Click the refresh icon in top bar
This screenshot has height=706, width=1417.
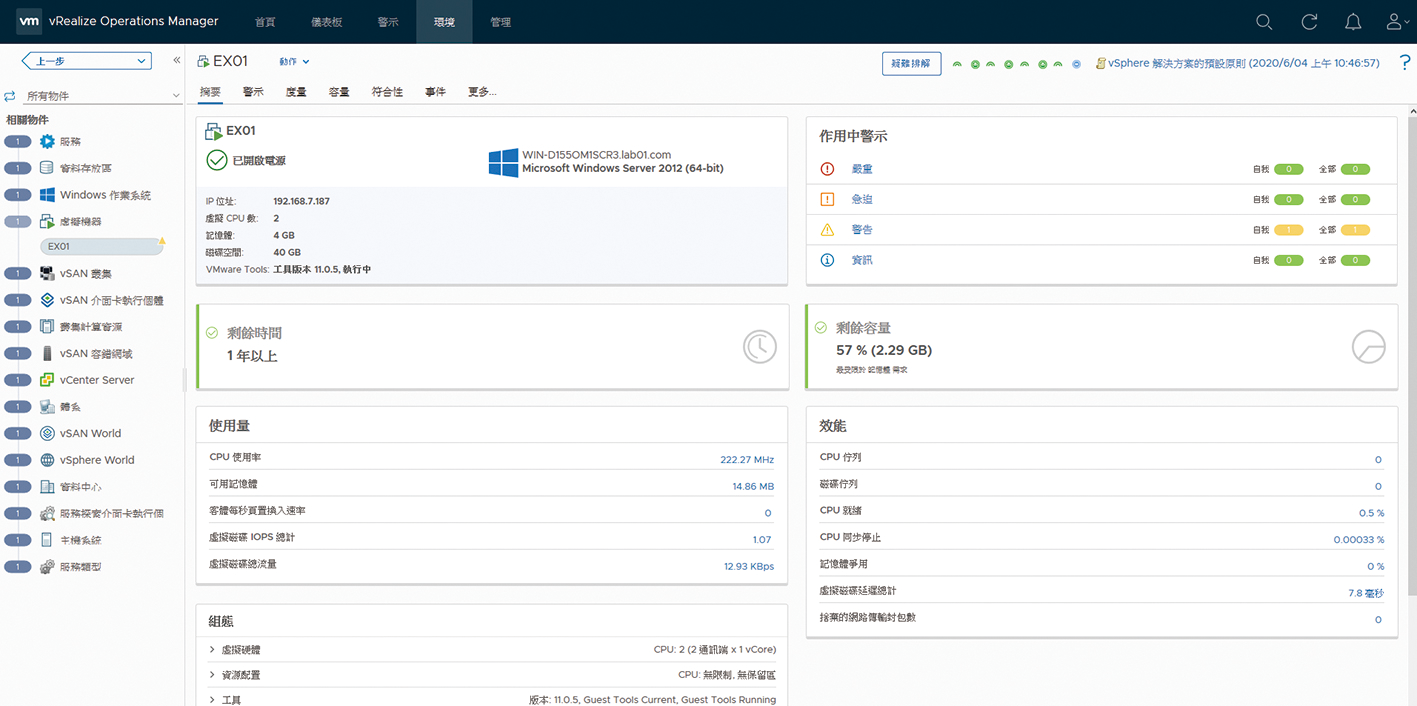(1309, 22)
